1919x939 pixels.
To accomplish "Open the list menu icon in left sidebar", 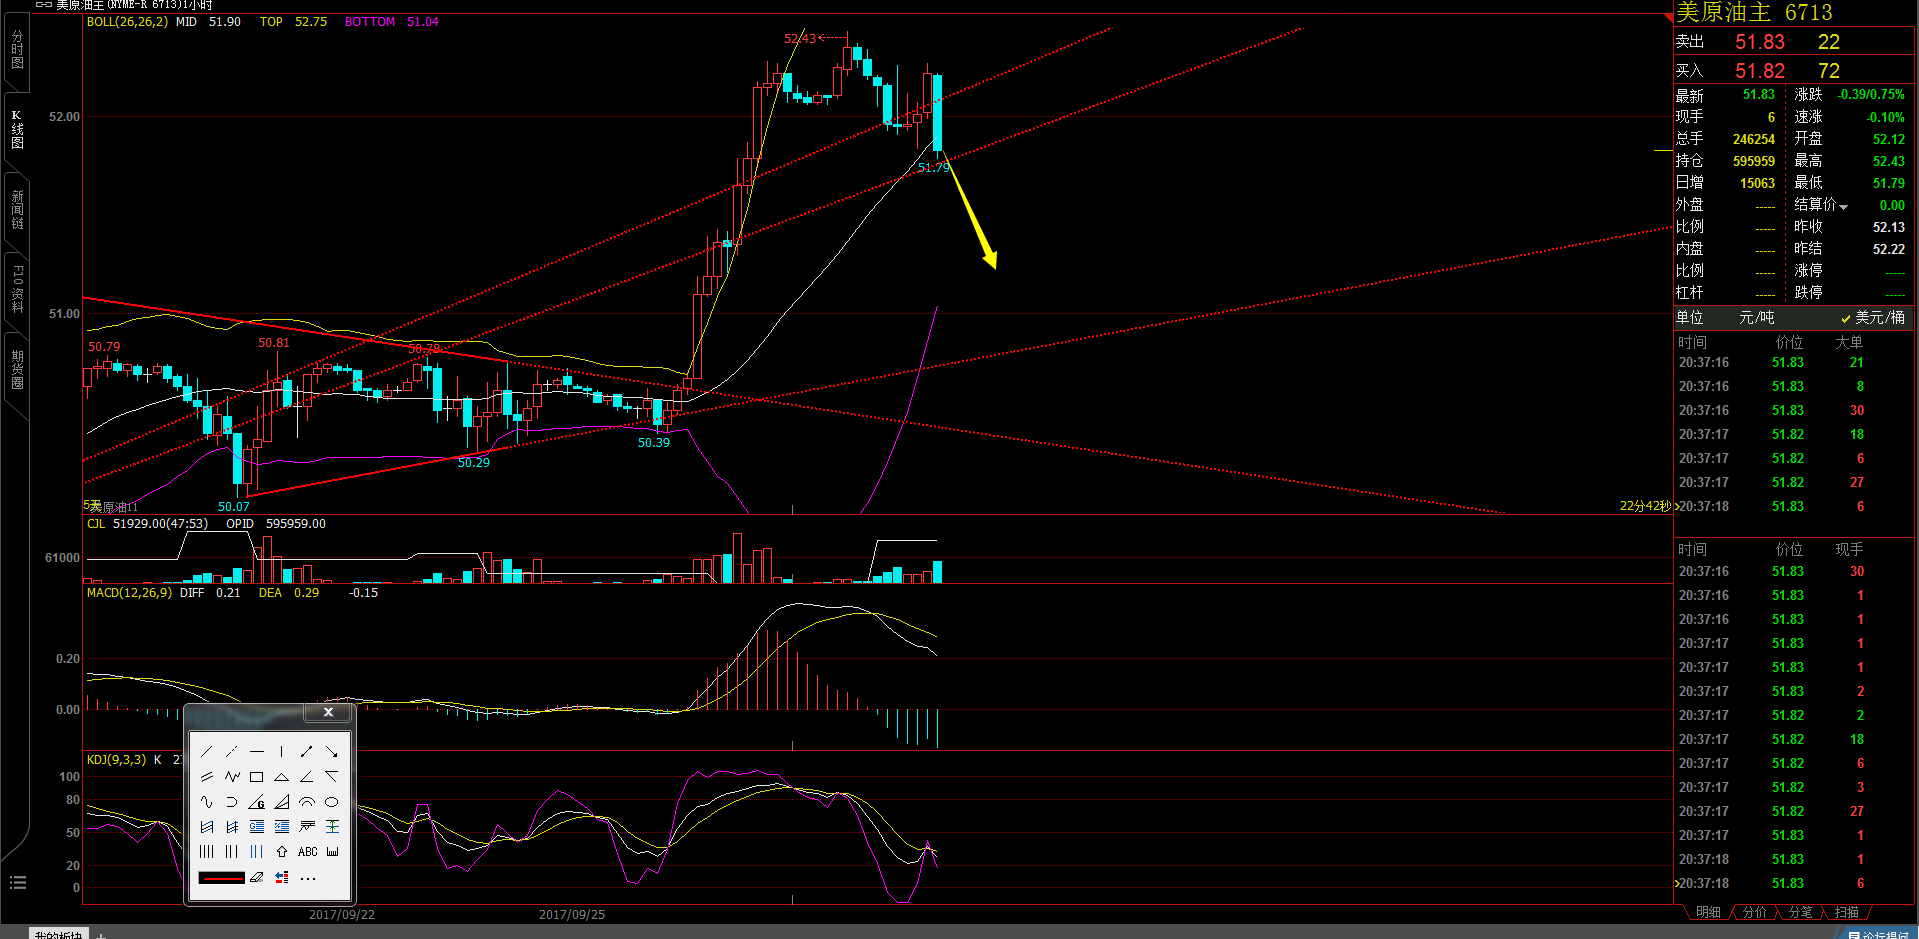I will pyautogui.click(x=17, y=882).
